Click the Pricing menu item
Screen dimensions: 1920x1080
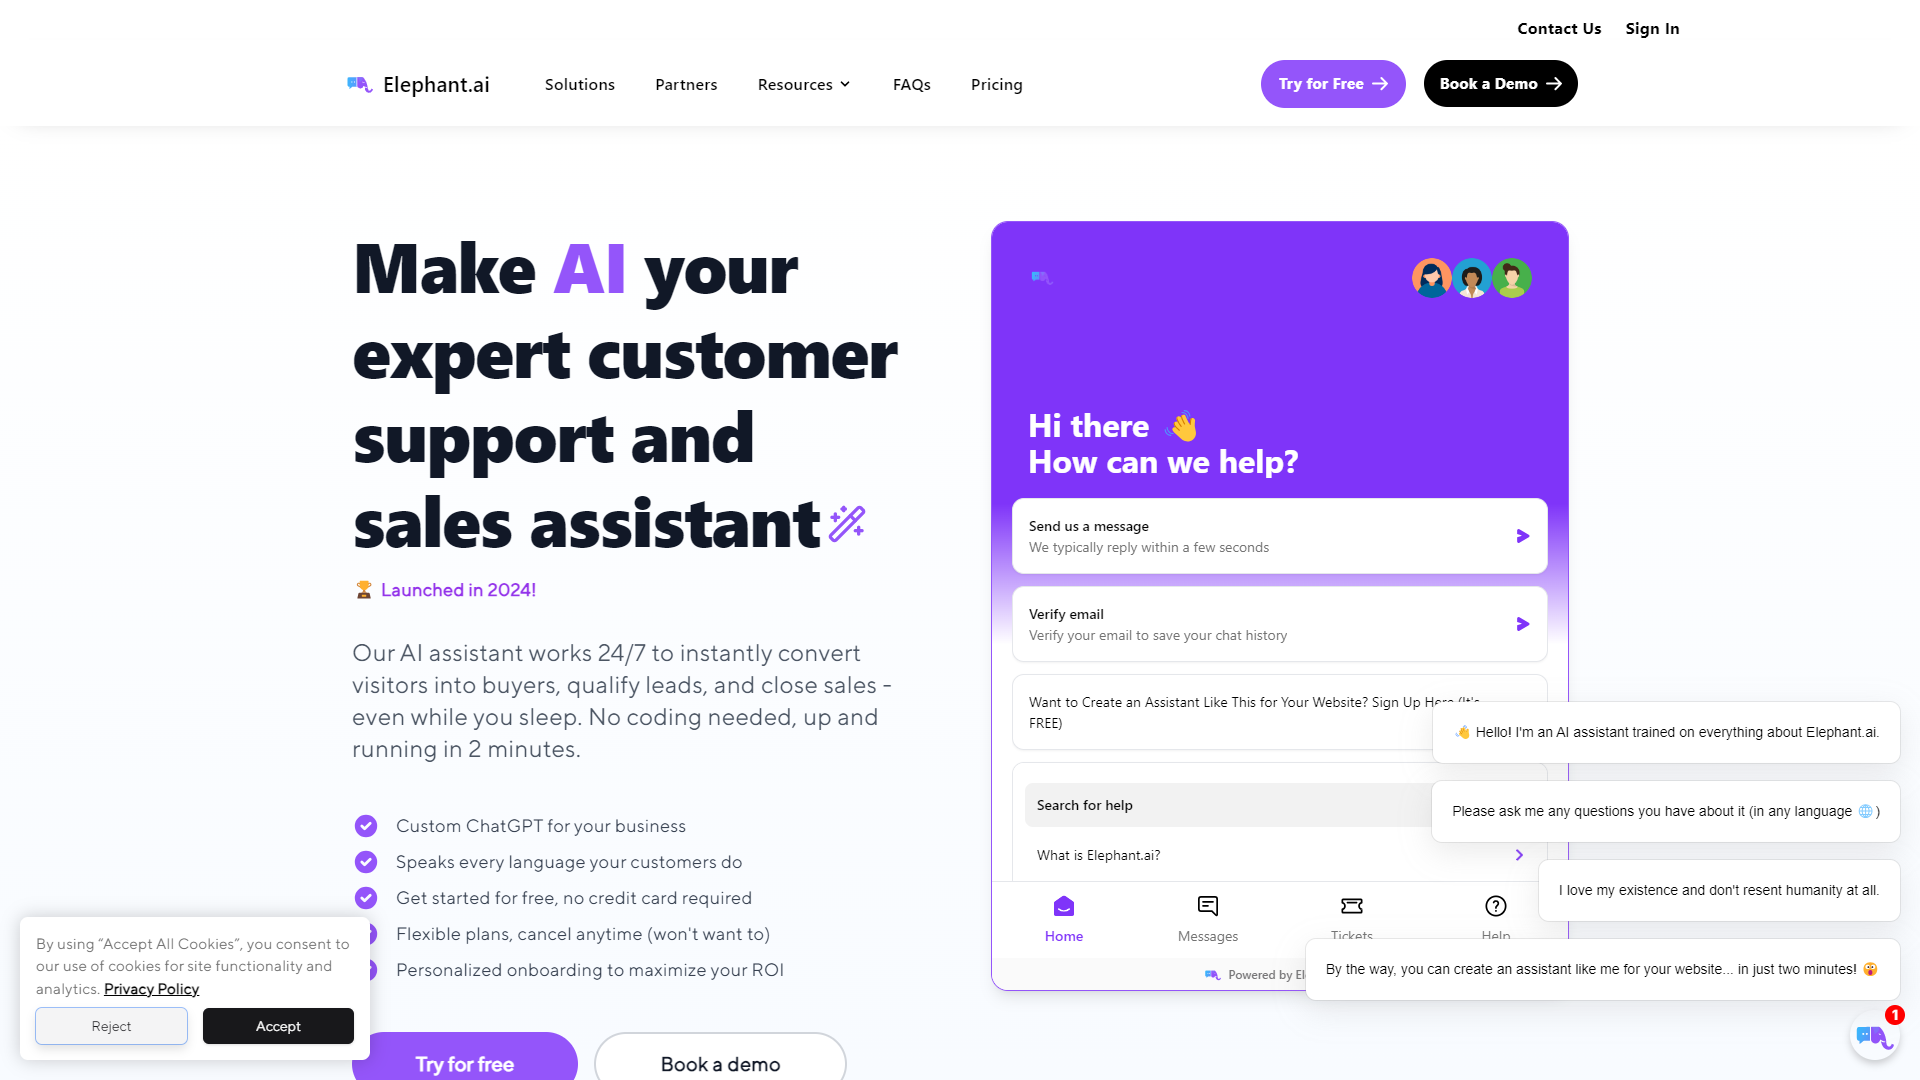[996, 83]
